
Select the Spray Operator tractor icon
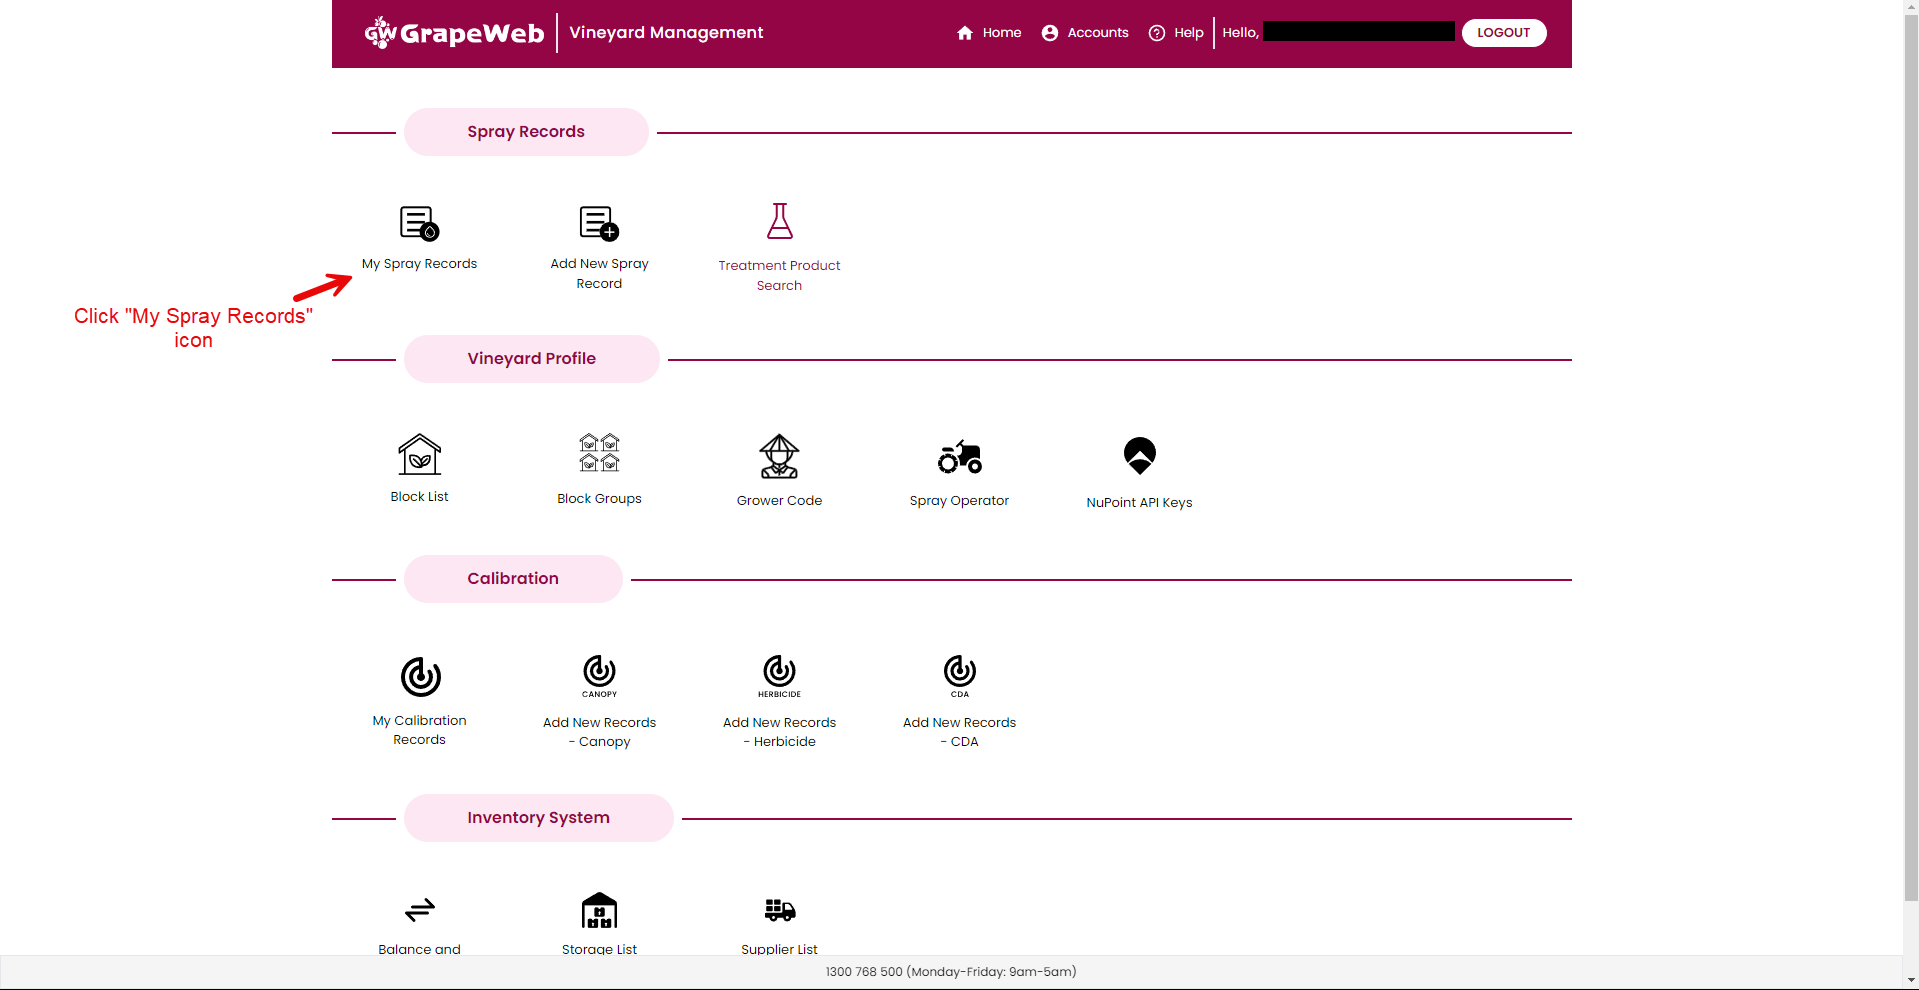[x=959, y=456]
